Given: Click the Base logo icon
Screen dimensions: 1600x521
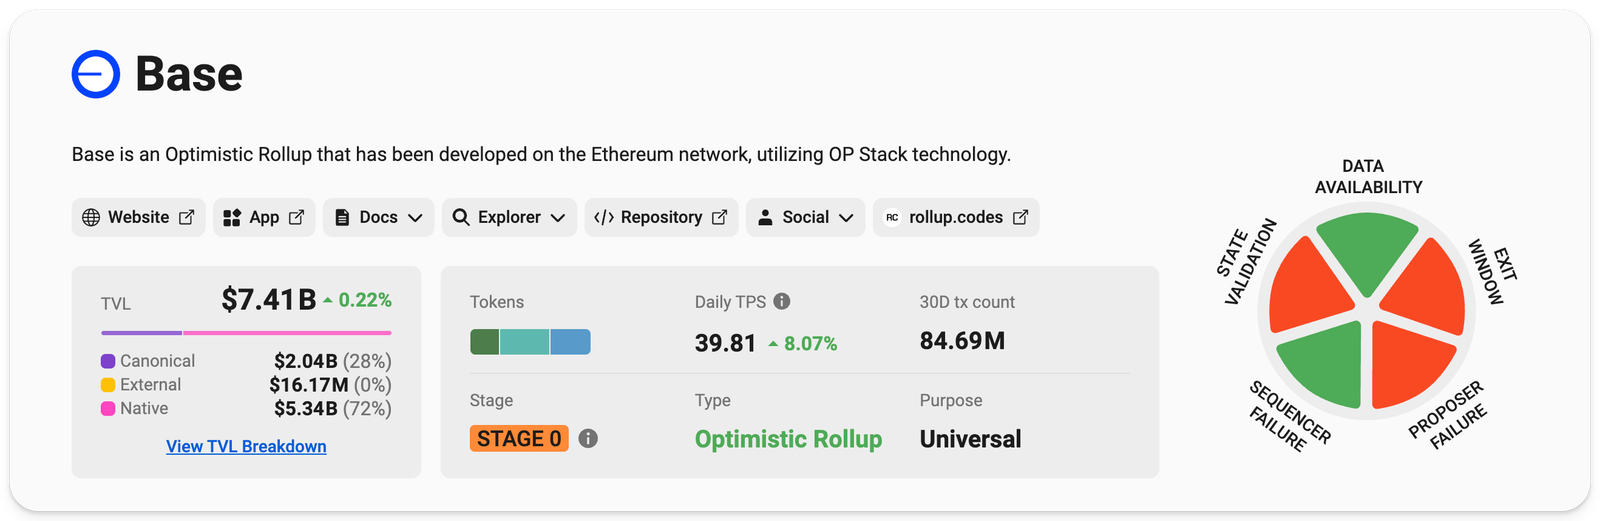Looking at the screenshot, I should (96, 74).
